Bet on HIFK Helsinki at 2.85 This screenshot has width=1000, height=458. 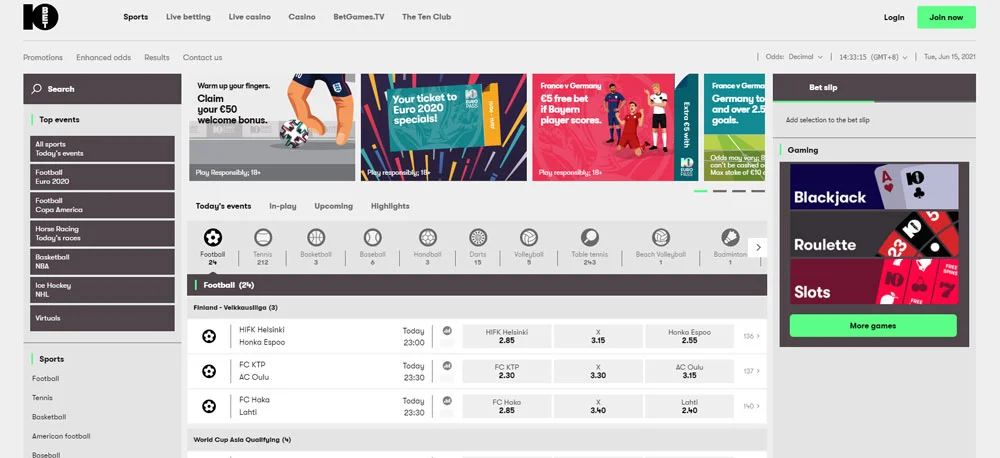(507, 336)
